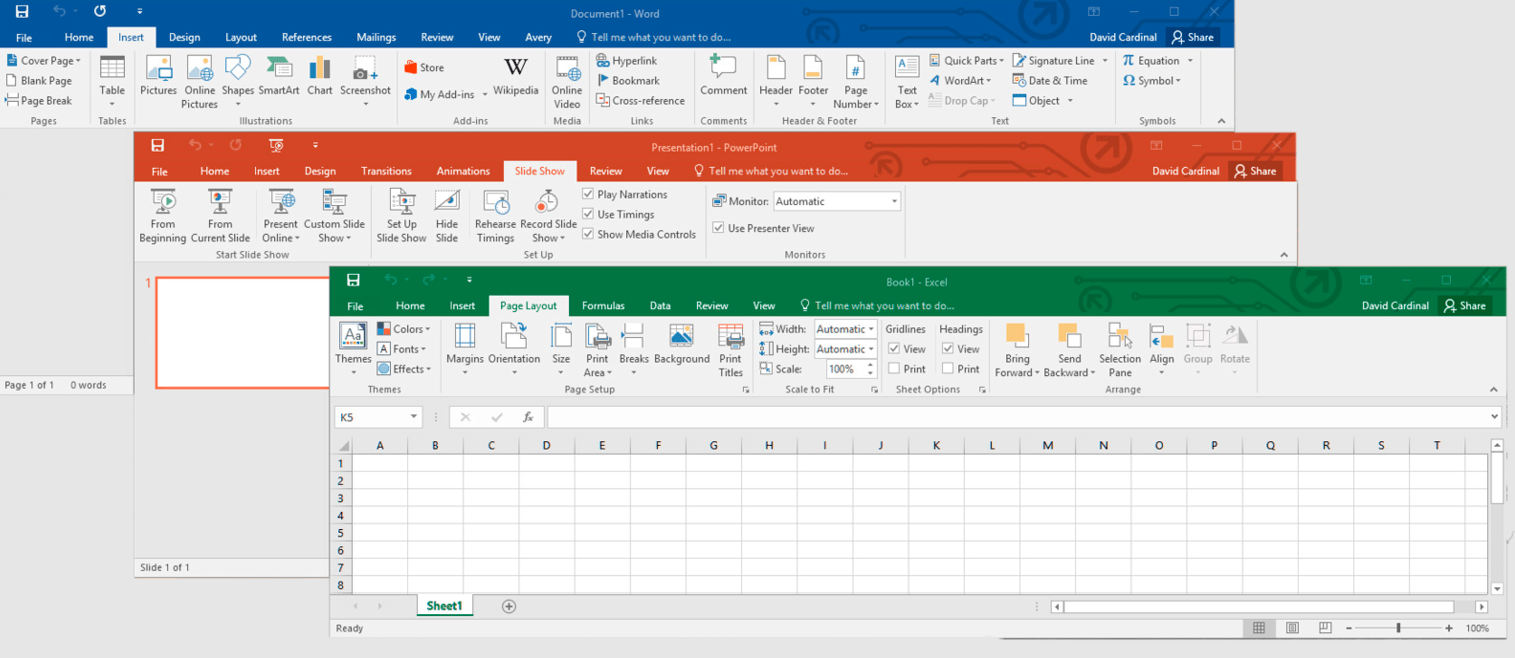The width and height of the screenshot is (1515, 658).
Task: Start show From Current Slide
Action: (220, 216)
